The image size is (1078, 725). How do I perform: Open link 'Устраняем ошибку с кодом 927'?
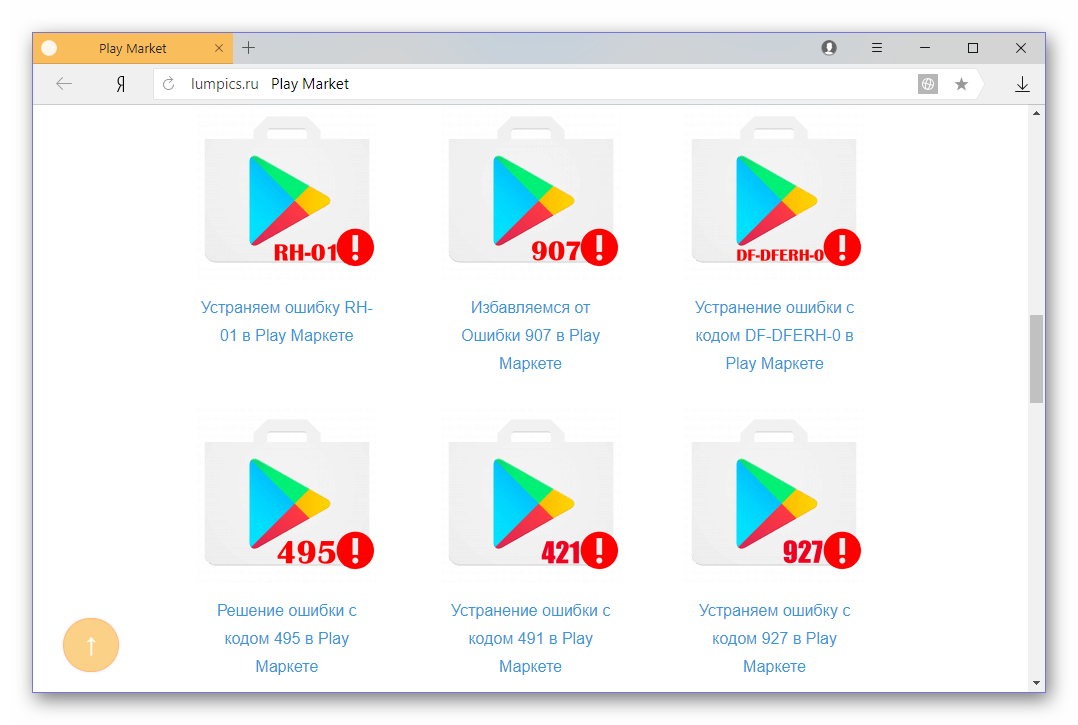[774, 638]
